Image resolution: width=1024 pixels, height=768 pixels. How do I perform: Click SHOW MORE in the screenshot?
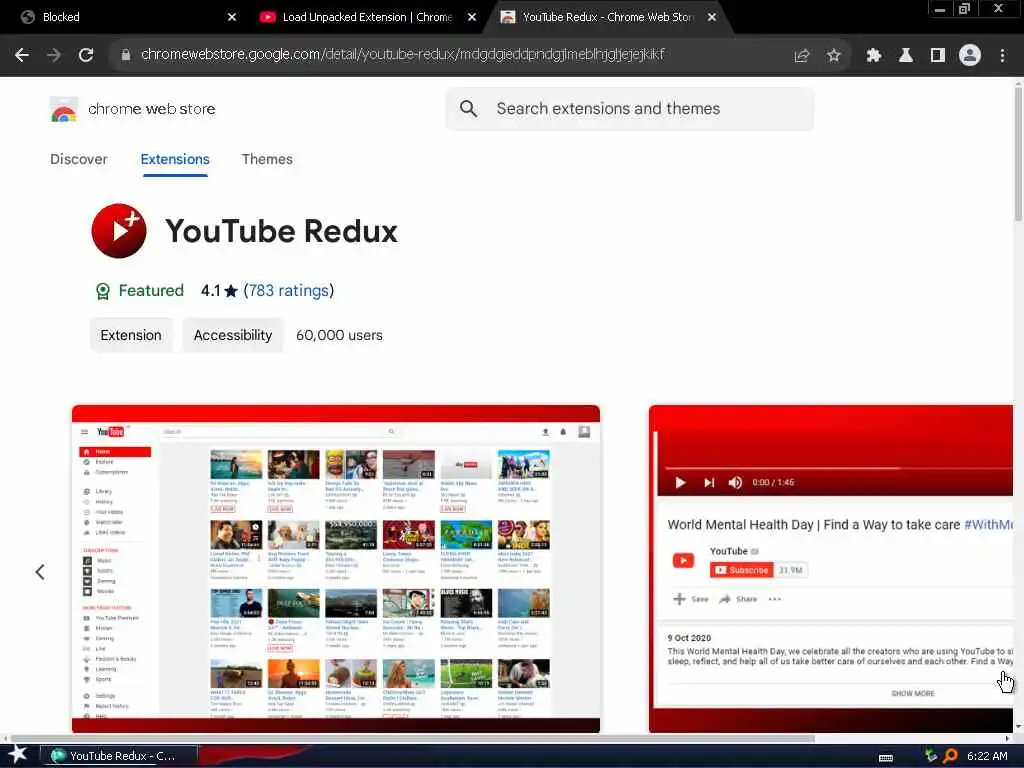click(913, 694)
